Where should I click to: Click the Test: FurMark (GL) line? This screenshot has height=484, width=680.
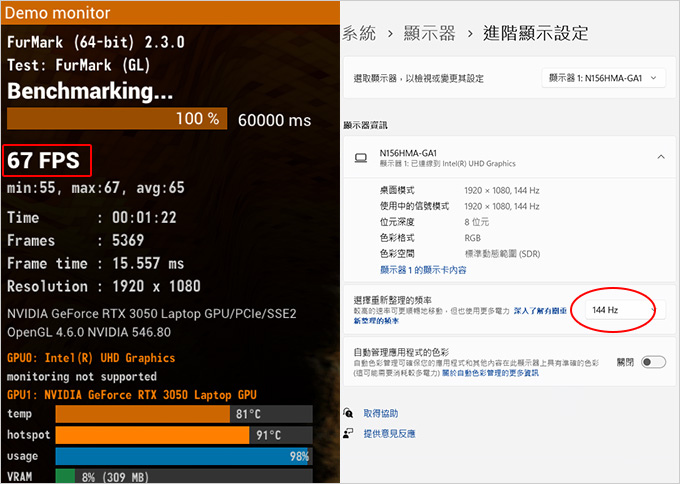tap(79, 65)
